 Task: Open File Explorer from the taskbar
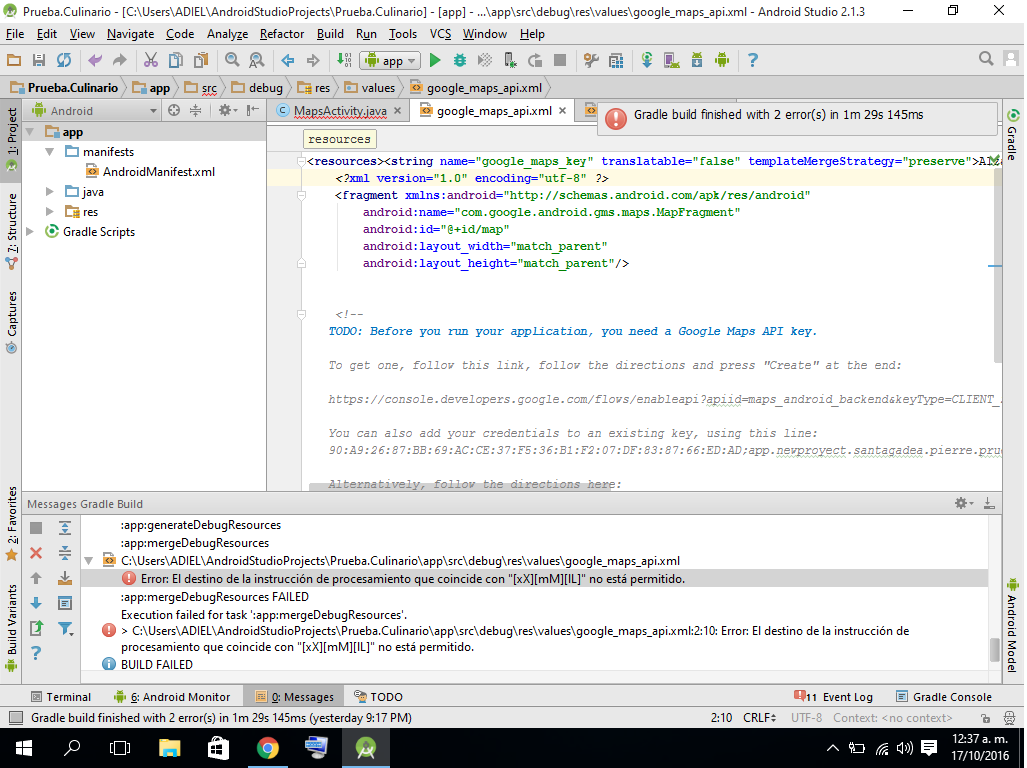tap(170, 748)
